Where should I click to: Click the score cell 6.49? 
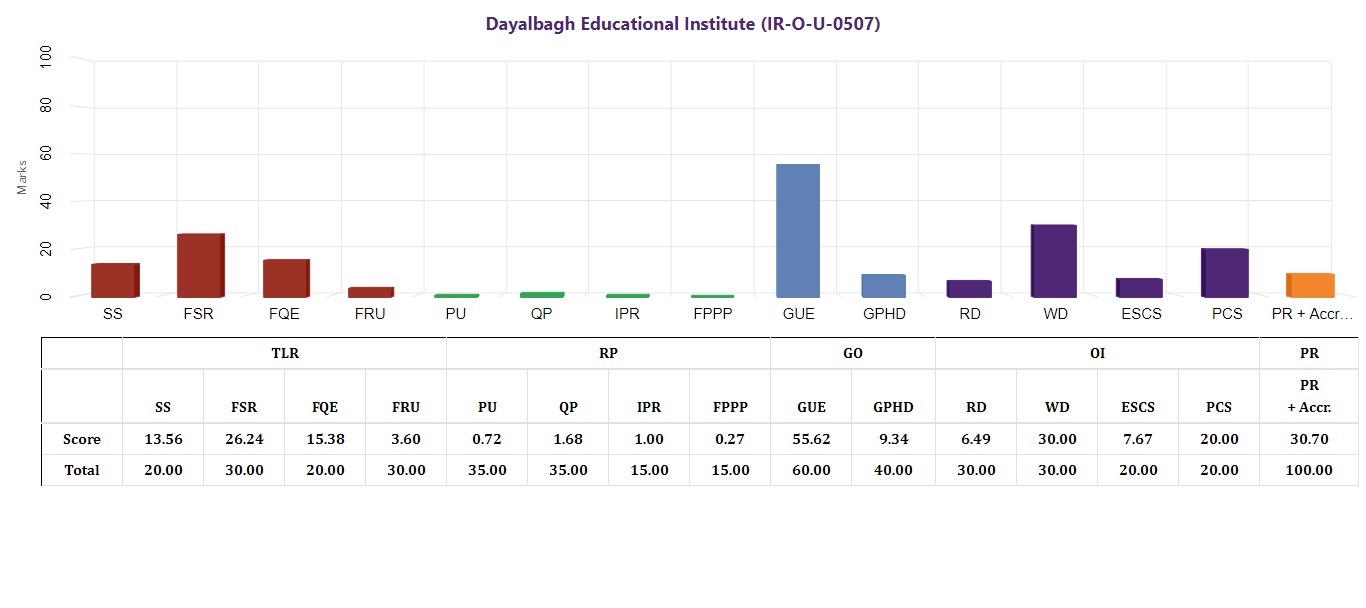coord(976,439)
